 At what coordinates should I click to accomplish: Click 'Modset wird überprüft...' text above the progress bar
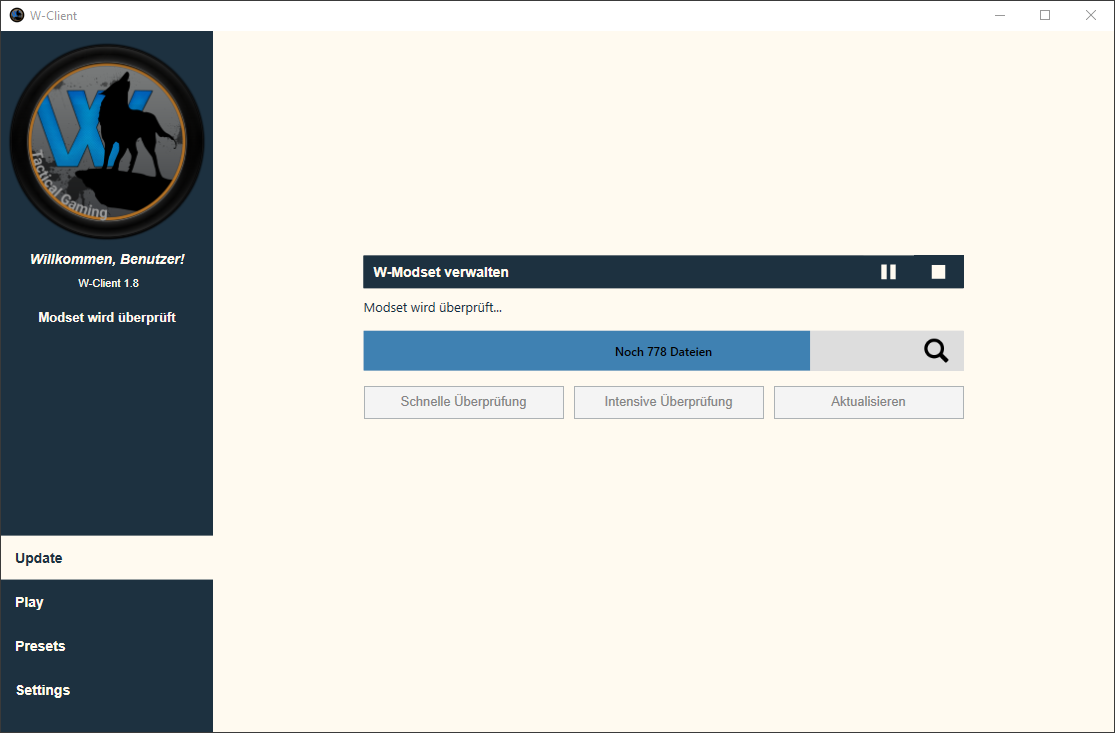pos(432,308)
